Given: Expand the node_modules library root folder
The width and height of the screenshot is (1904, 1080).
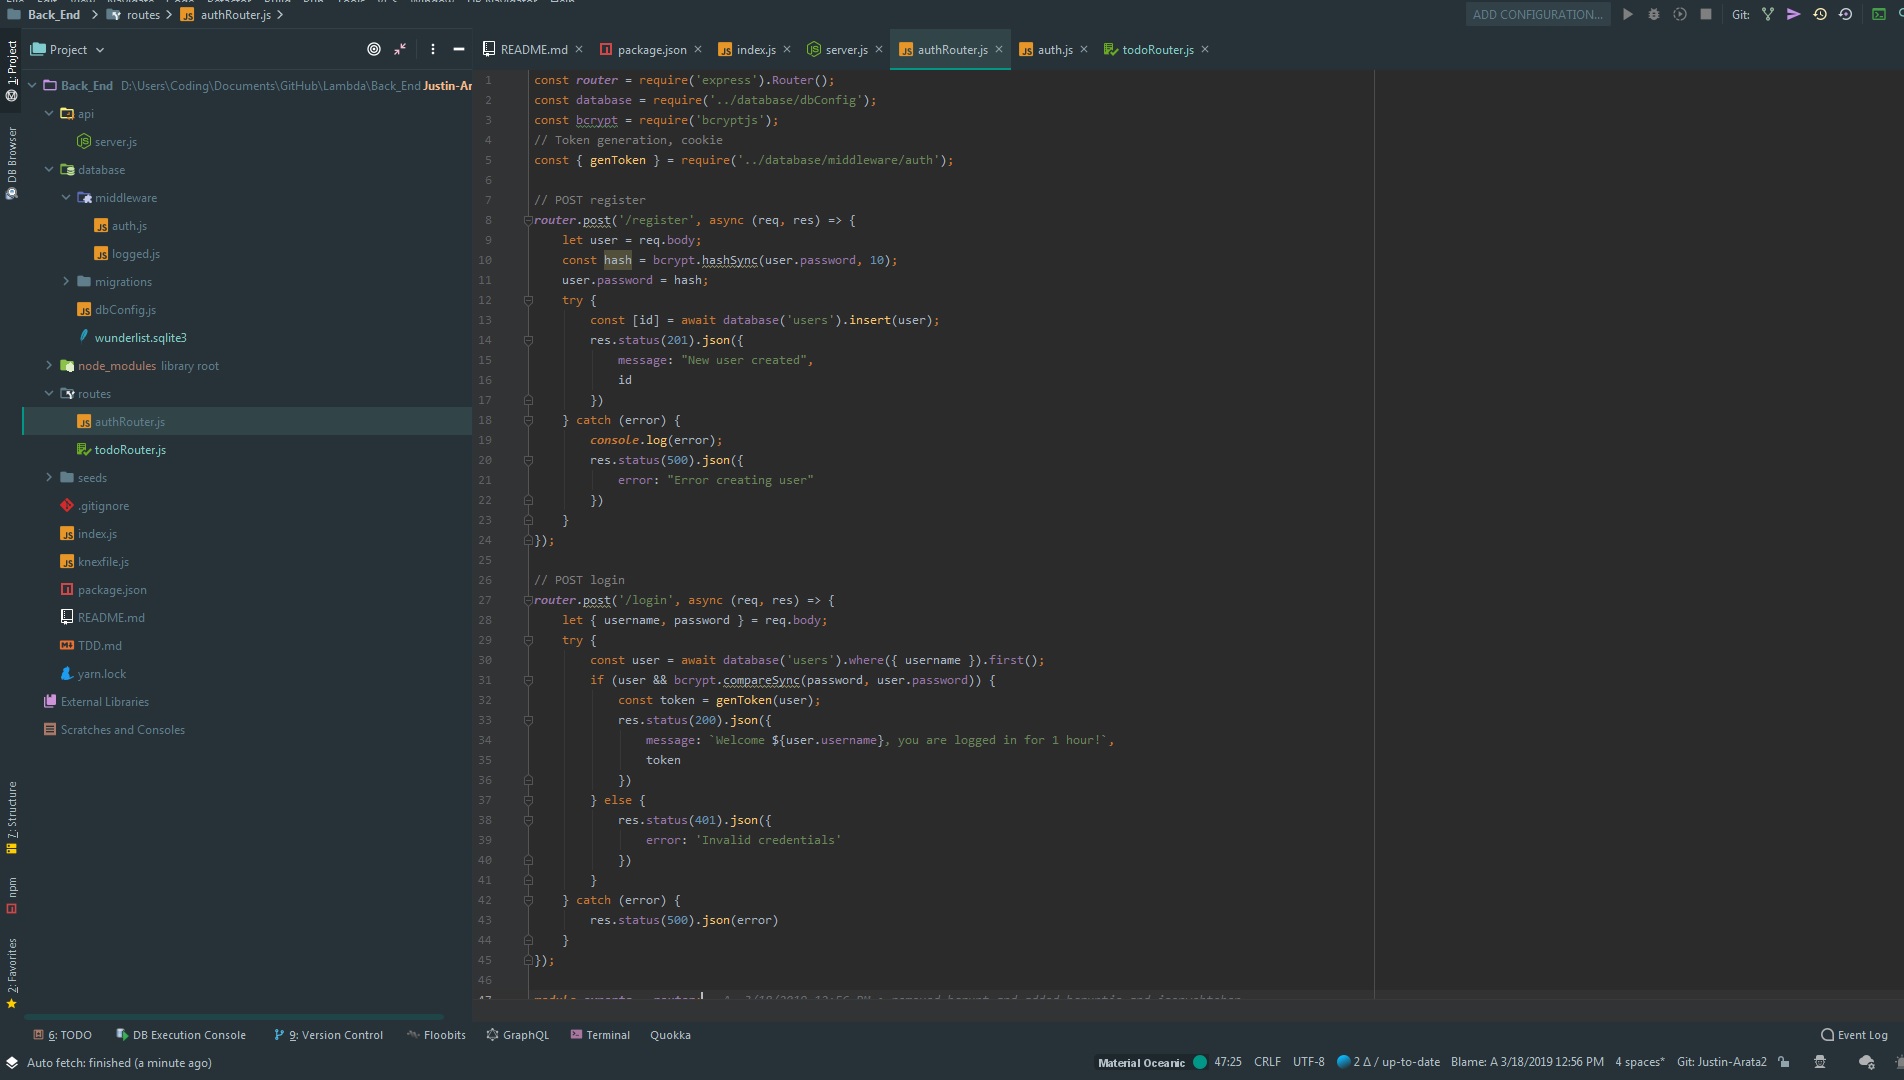Looking at the screenshot, I should pos(49,365).
